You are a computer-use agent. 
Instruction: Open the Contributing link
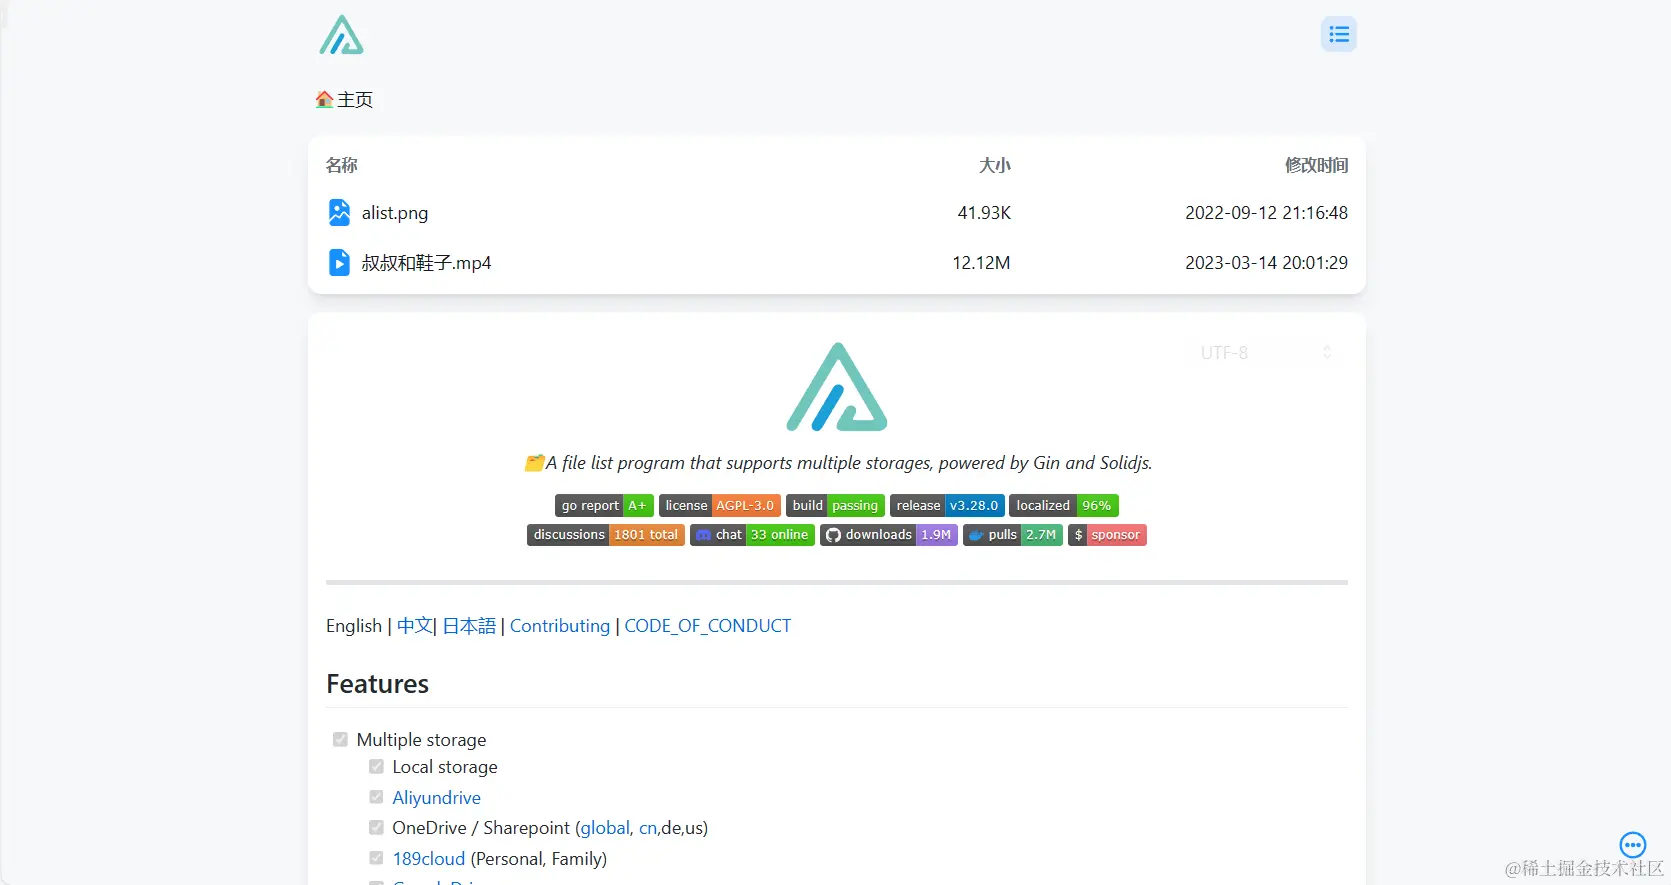[560, 626]
